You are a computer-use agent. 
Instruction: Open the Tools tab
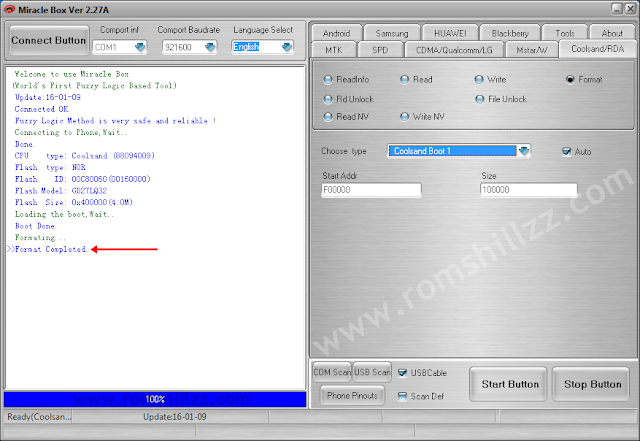(565, 33)
